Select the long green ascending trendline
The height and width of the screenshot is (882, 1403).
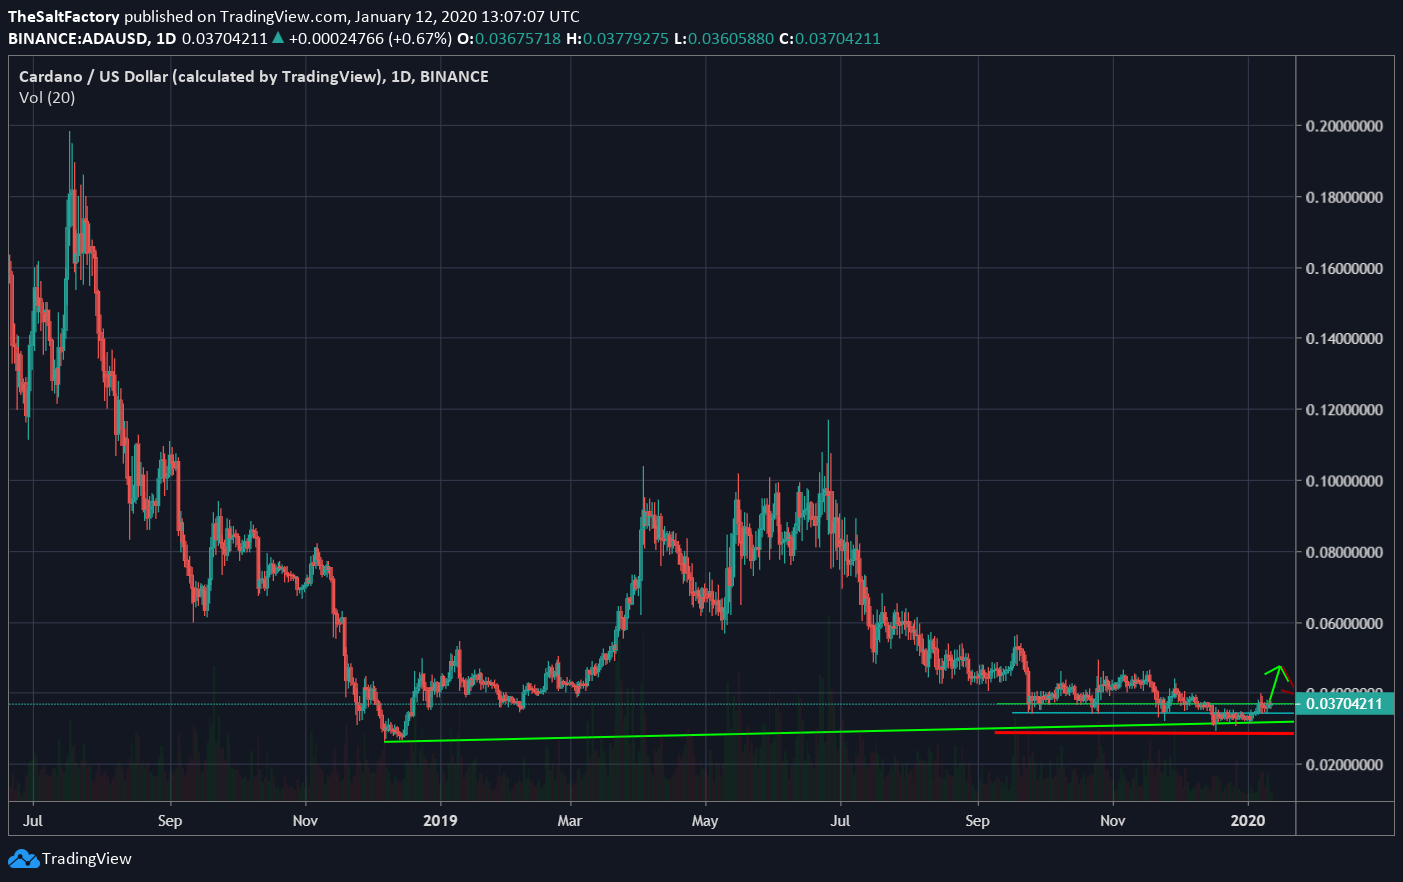(840, 731)
